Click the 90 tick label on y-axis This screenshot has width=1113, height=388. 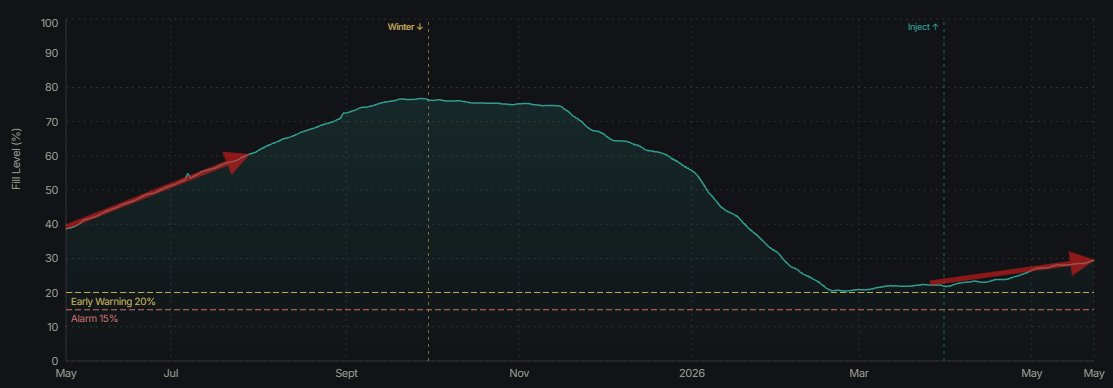click(52, 53)
